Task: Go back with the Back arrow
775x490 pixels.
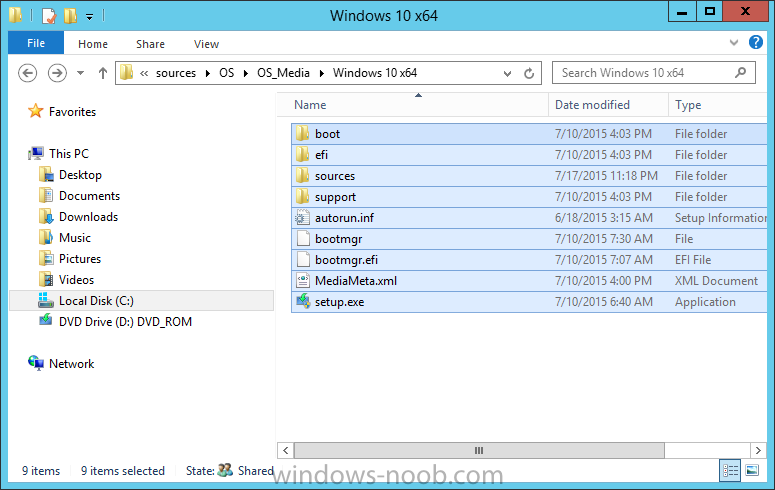Action: (x=28, y=73)
